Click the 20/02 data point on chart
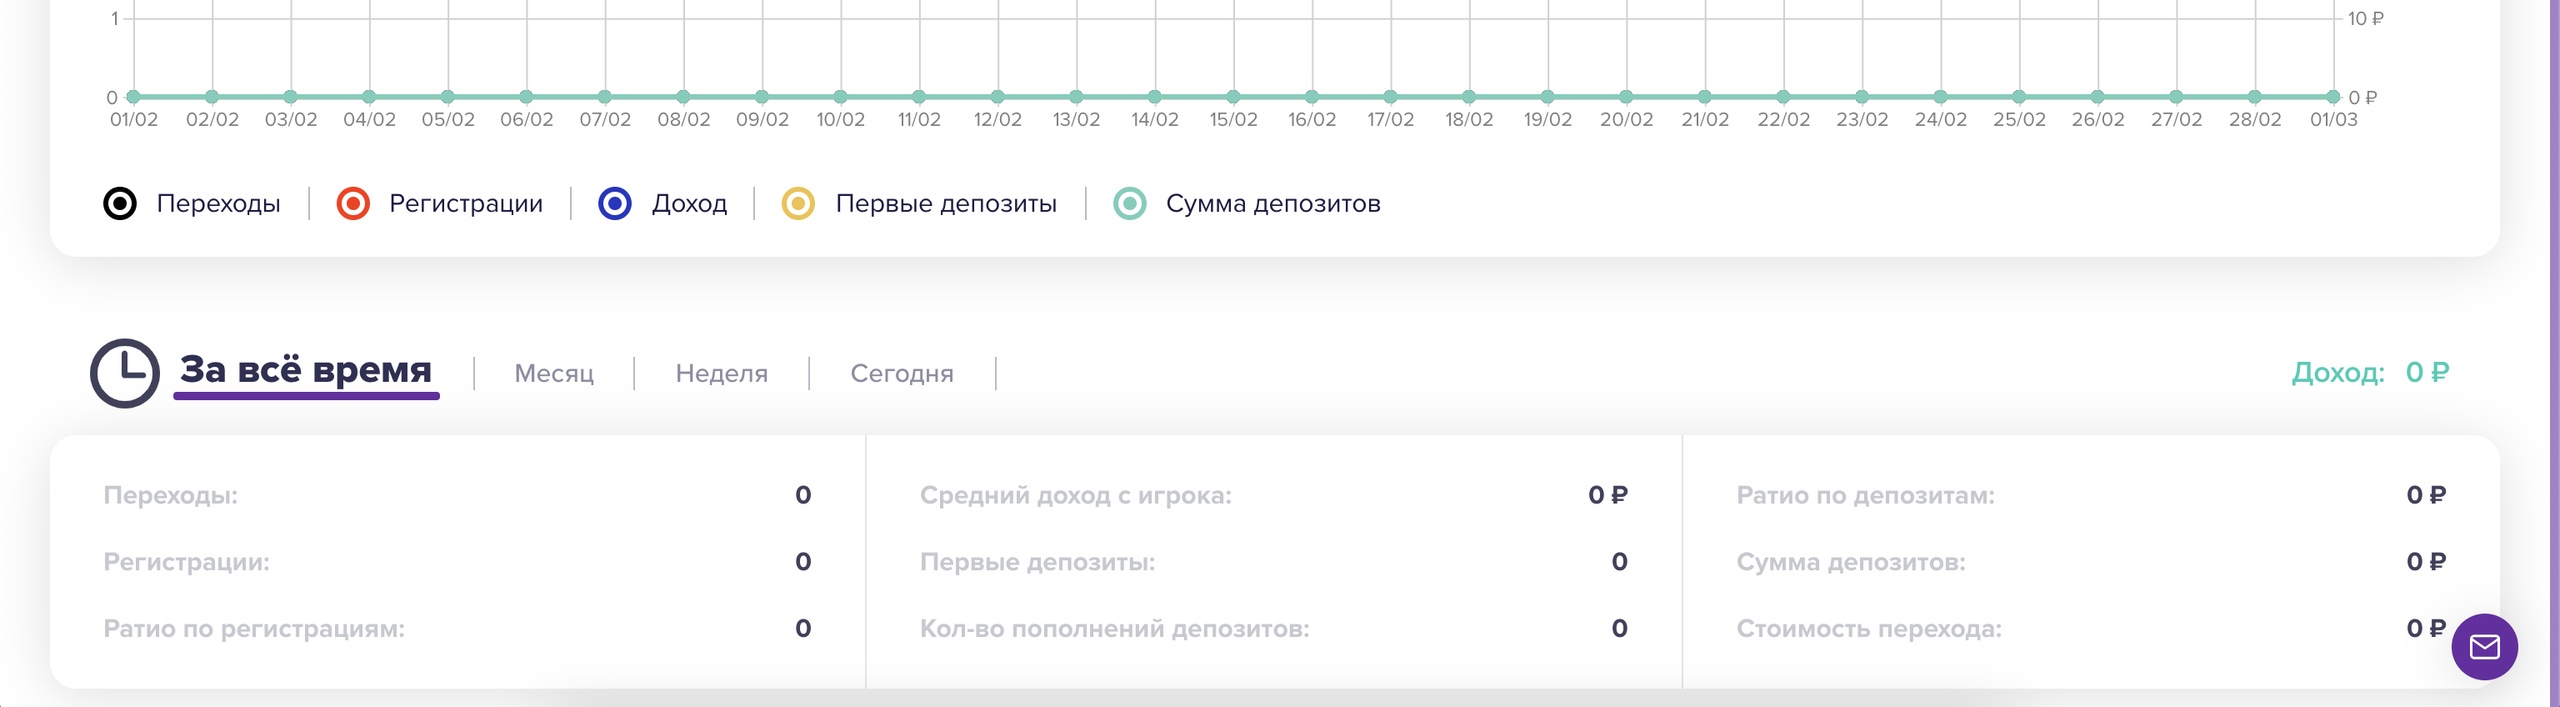Image resolution: width=2560 pixels, height=707 pixels. tap(1626, 97)
